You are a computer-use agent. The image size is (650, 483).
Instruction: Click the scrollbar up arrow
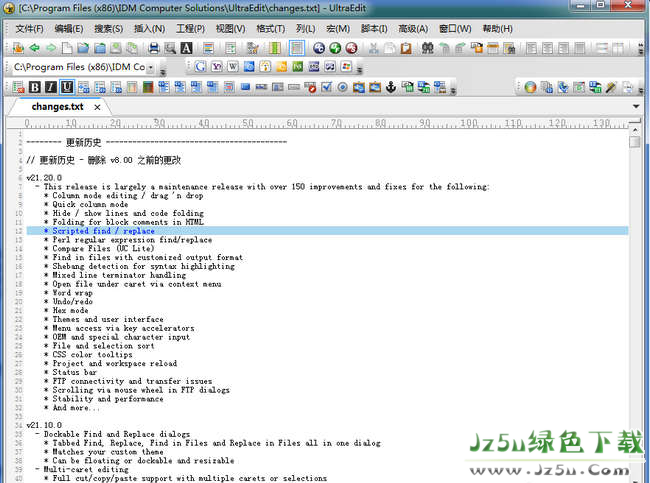634,130
